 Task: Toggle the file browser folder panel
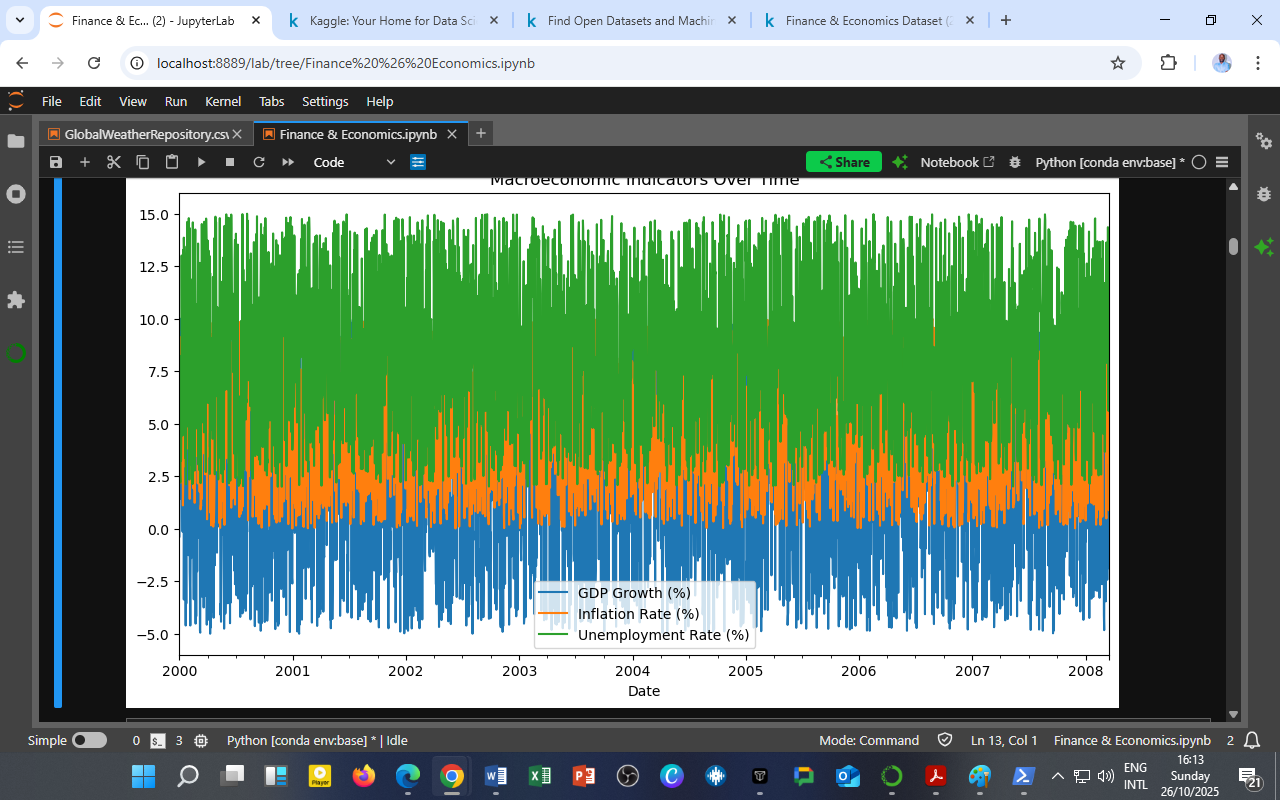click(16, 141)
